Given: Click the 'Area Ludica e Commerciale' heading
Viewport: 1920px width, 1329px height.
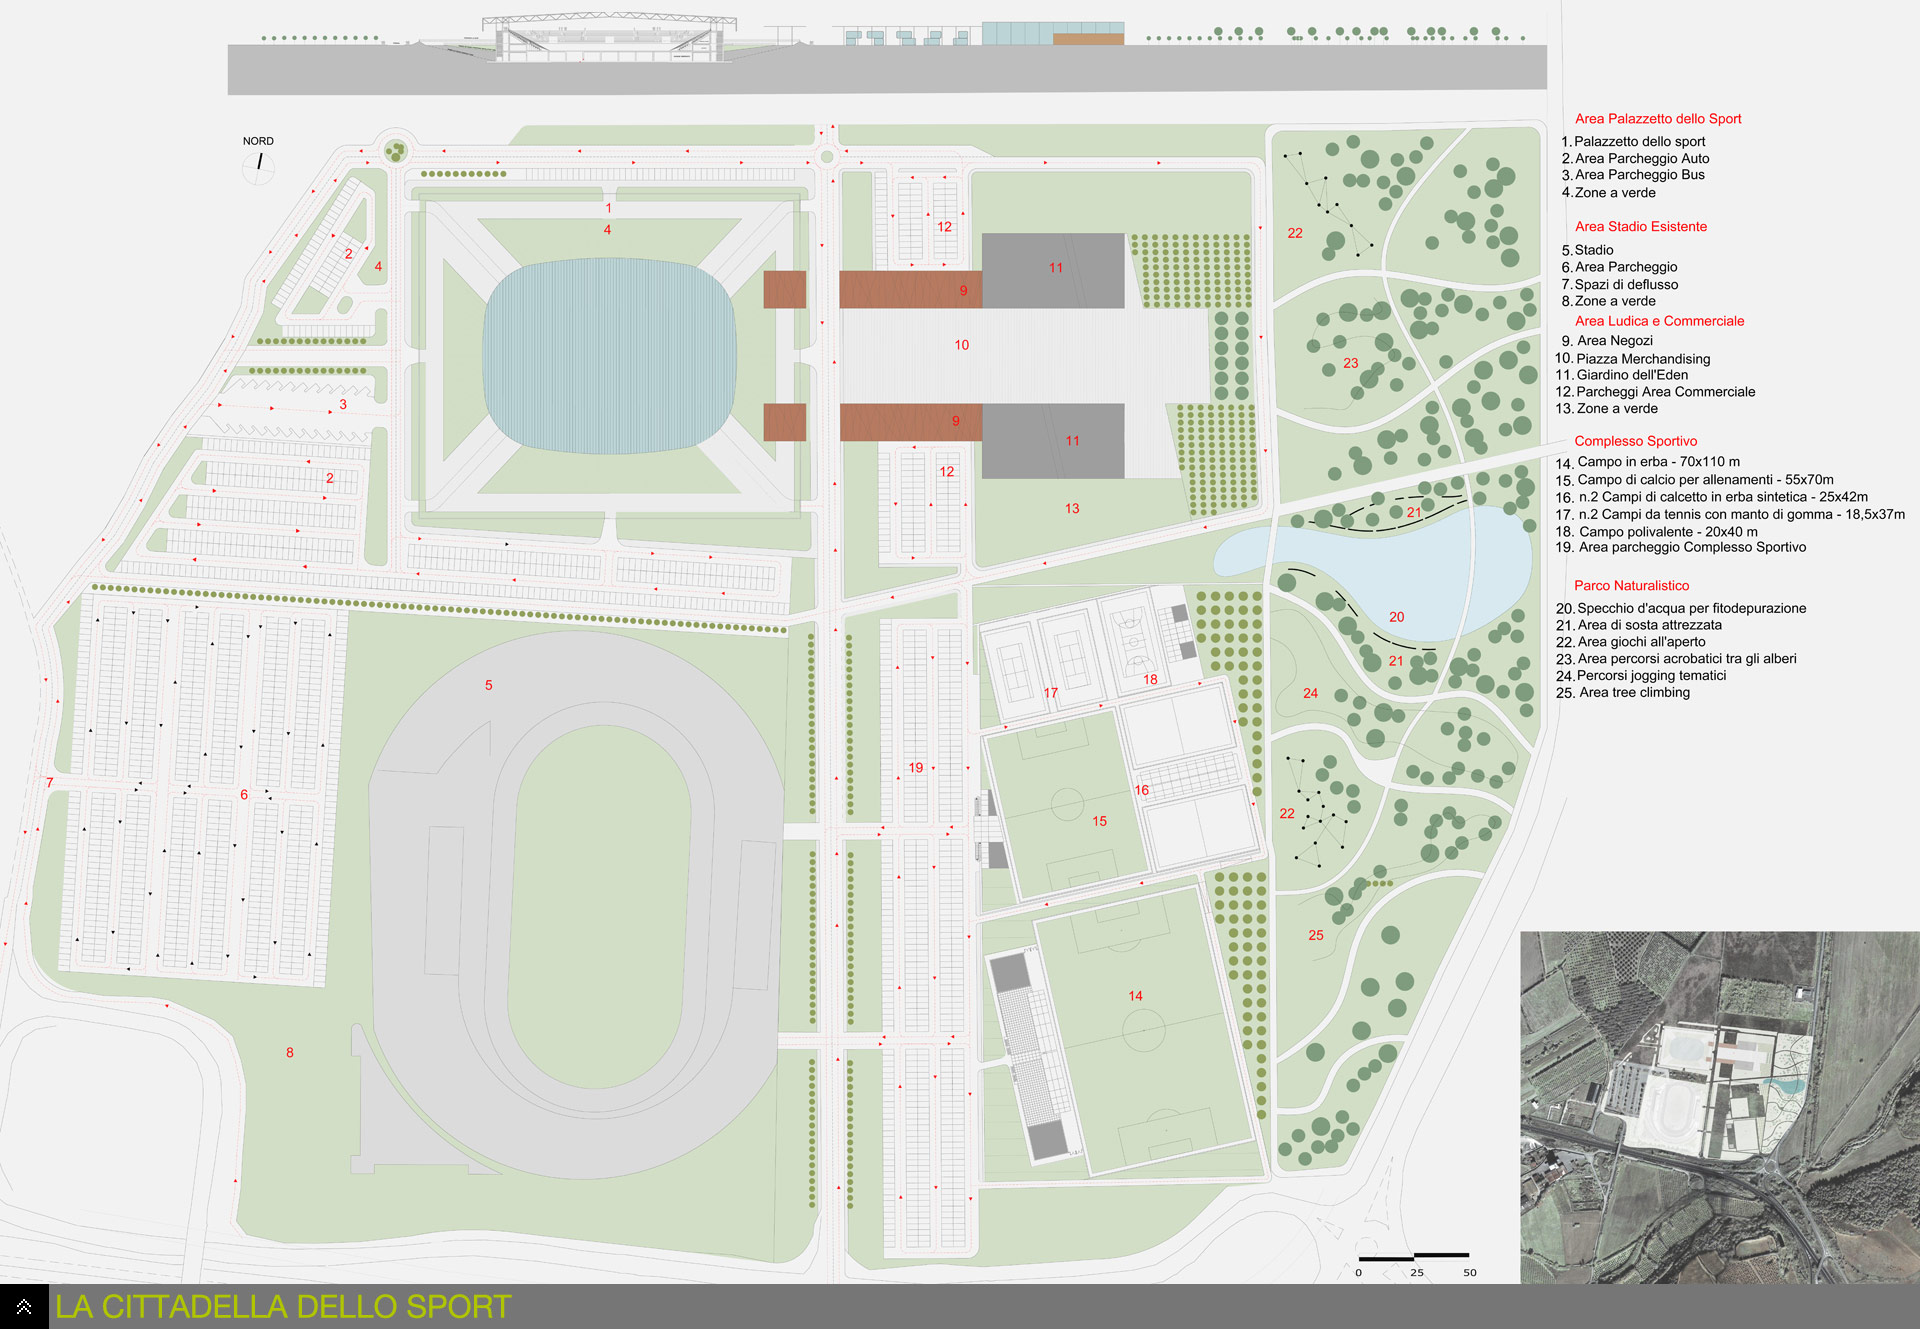Looking at the screenshot, I should (1659, 321).
